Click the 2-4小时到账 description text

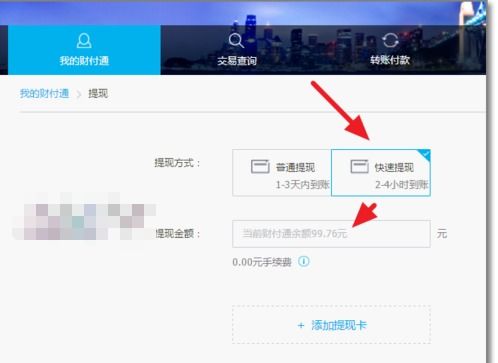pos(402,184)
